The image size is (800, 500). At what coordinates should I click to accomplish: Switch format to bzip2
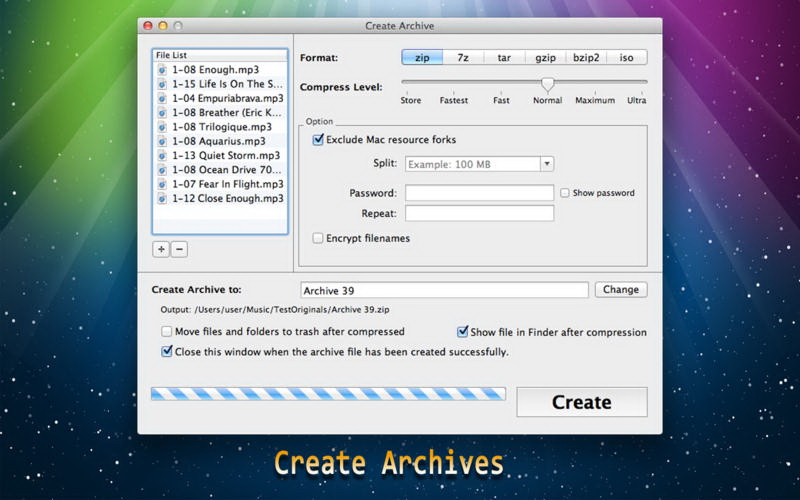point(585,58)
